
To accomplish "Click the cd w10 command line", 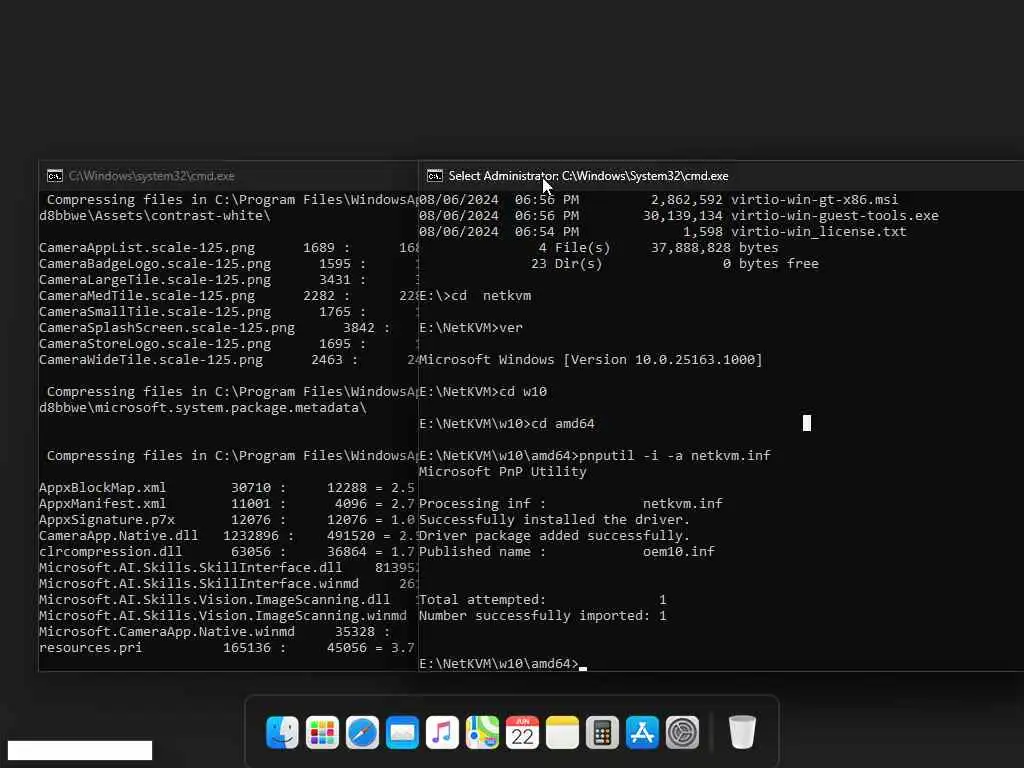I will tap(483, 392).
